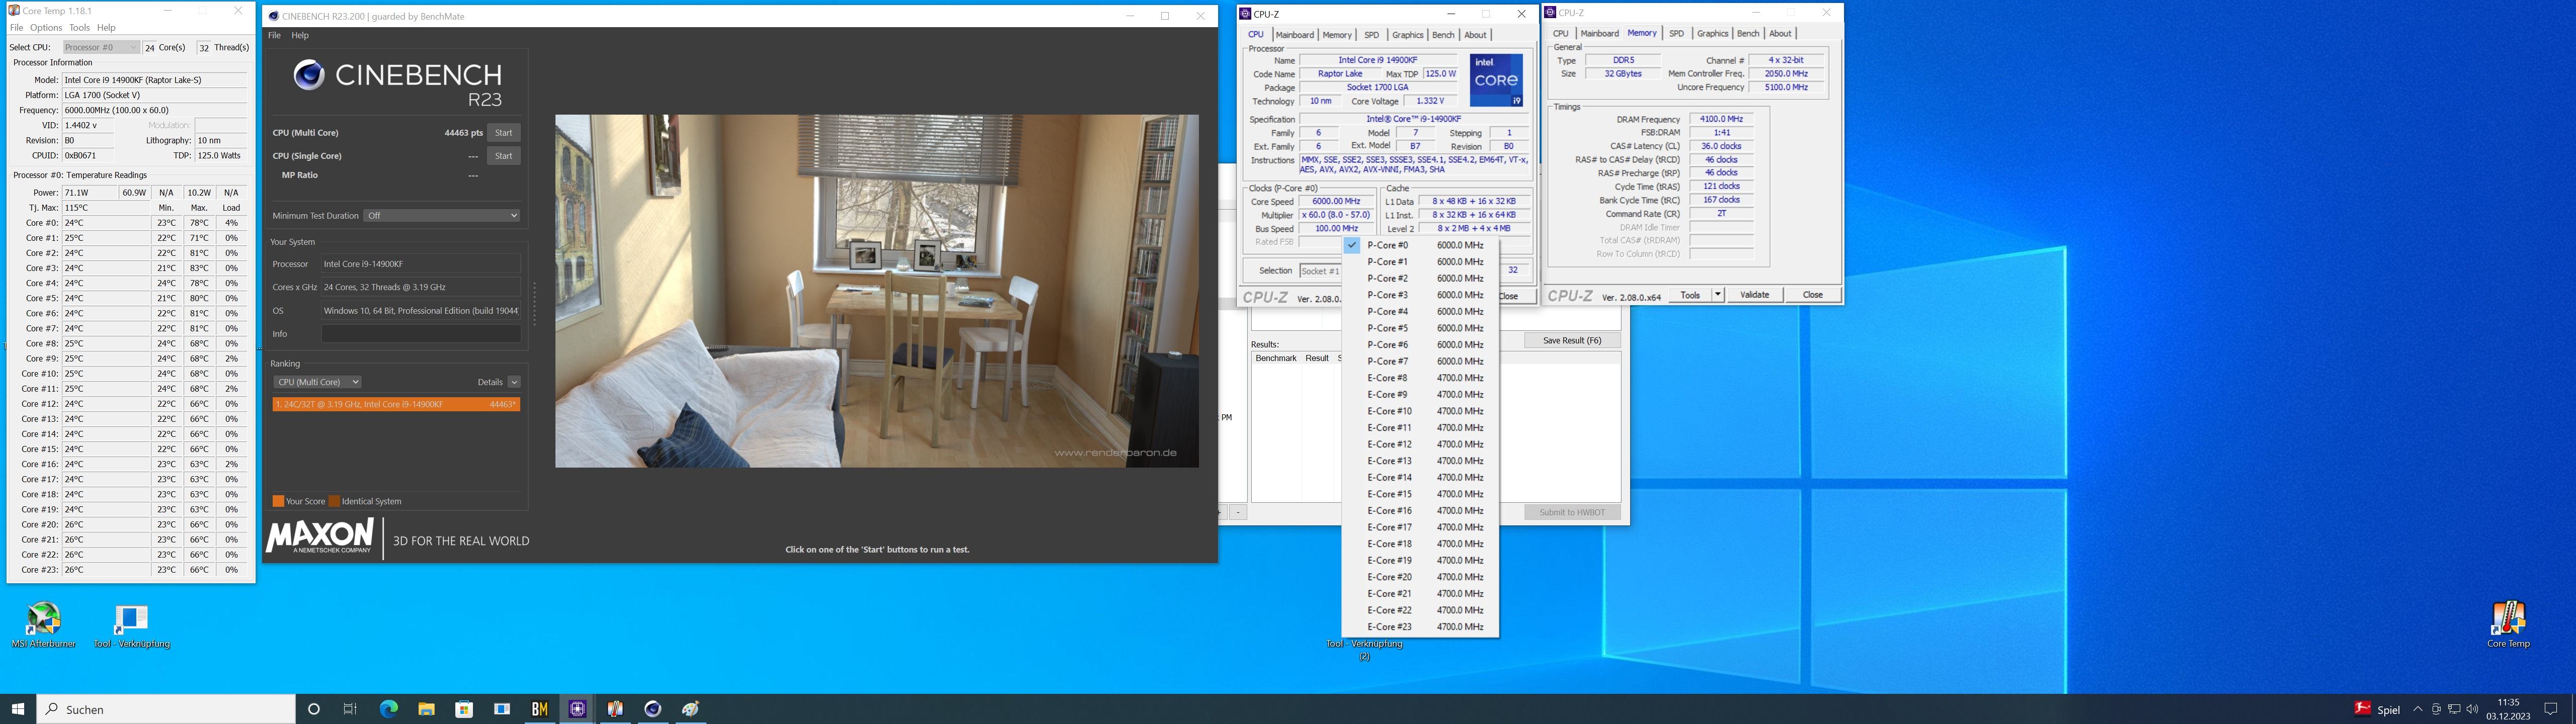Expand the Details dropdown in Ranking
Image resolution: width=2576 pixels, height=724 pixels.
[514, 382]
